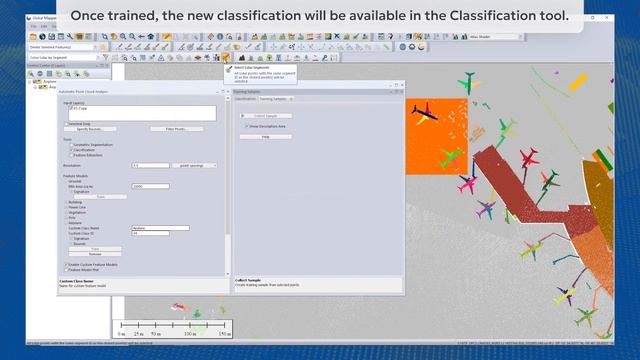Enable the Feature Extraction checkbox
Viewport: 640px width, 360px height.
coord(71,155)
